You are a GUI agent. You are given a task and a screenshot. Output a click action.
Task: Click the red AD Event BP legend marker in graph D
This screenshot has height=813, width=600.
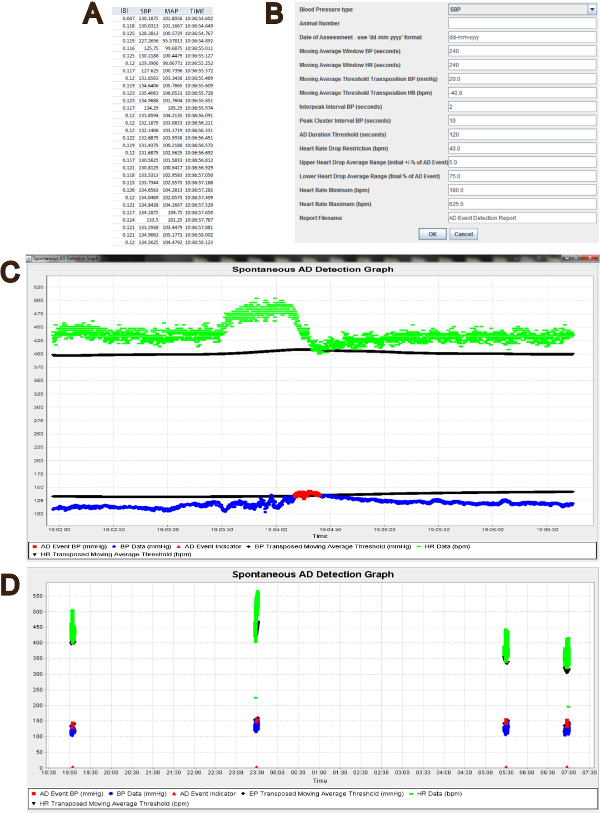pyautogui.click(x=34, y=794)
